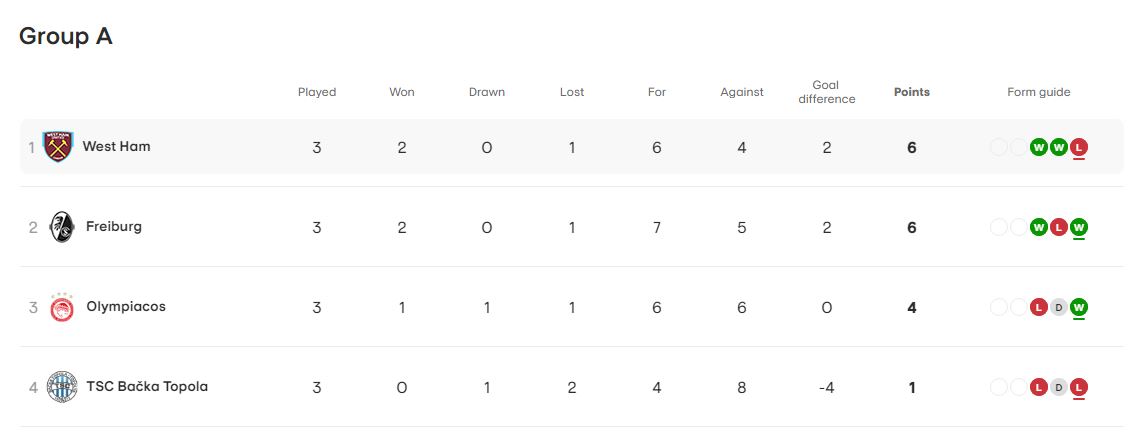
Task: Open the Freiburg team link
Action: click(x=114, y=227)
